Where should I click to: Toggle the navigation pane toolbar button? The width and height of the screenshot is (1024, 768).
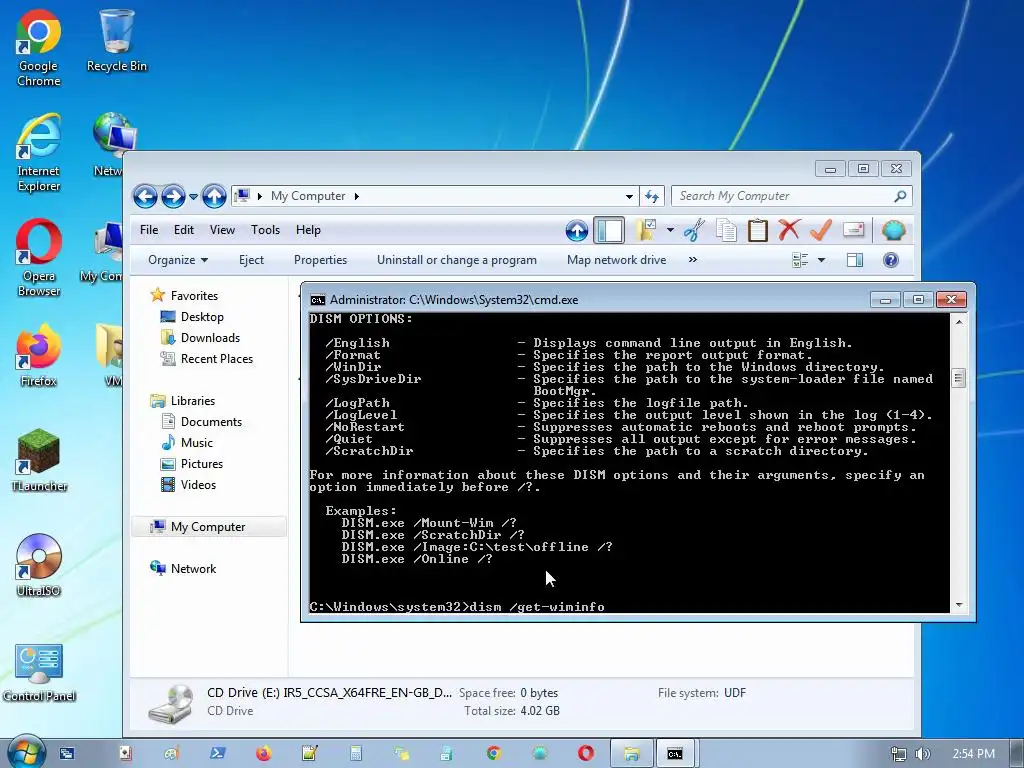[x=609, y=230]
